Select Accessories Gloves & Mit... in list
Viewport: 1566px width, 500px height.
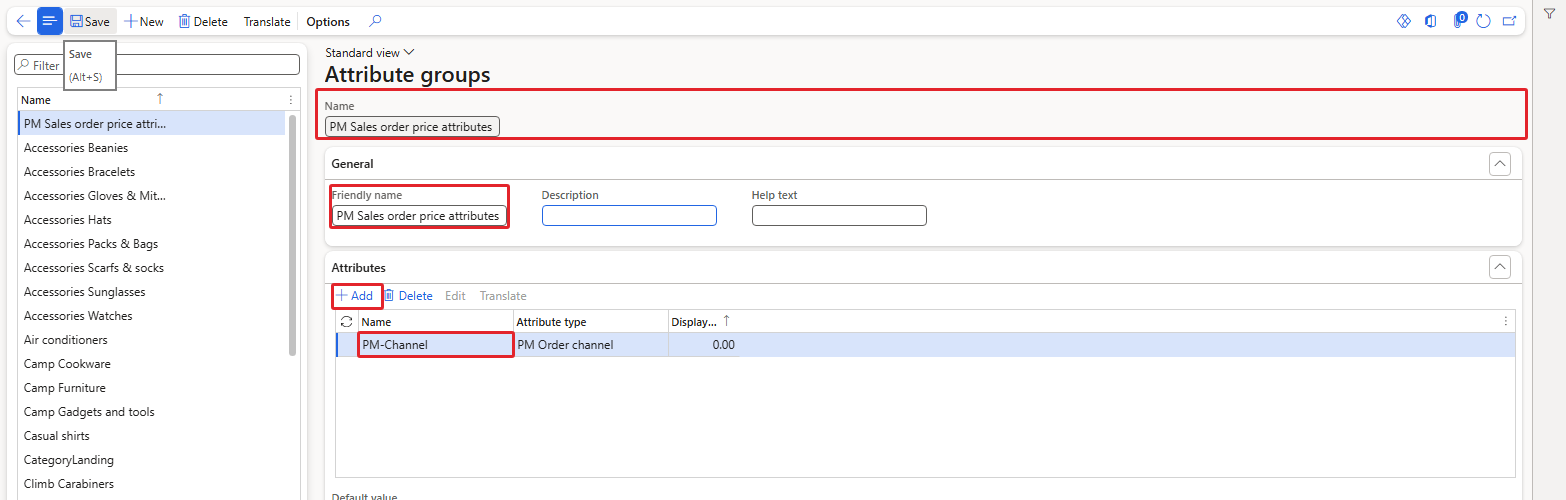pyautogui.click(x=152, y=196)
